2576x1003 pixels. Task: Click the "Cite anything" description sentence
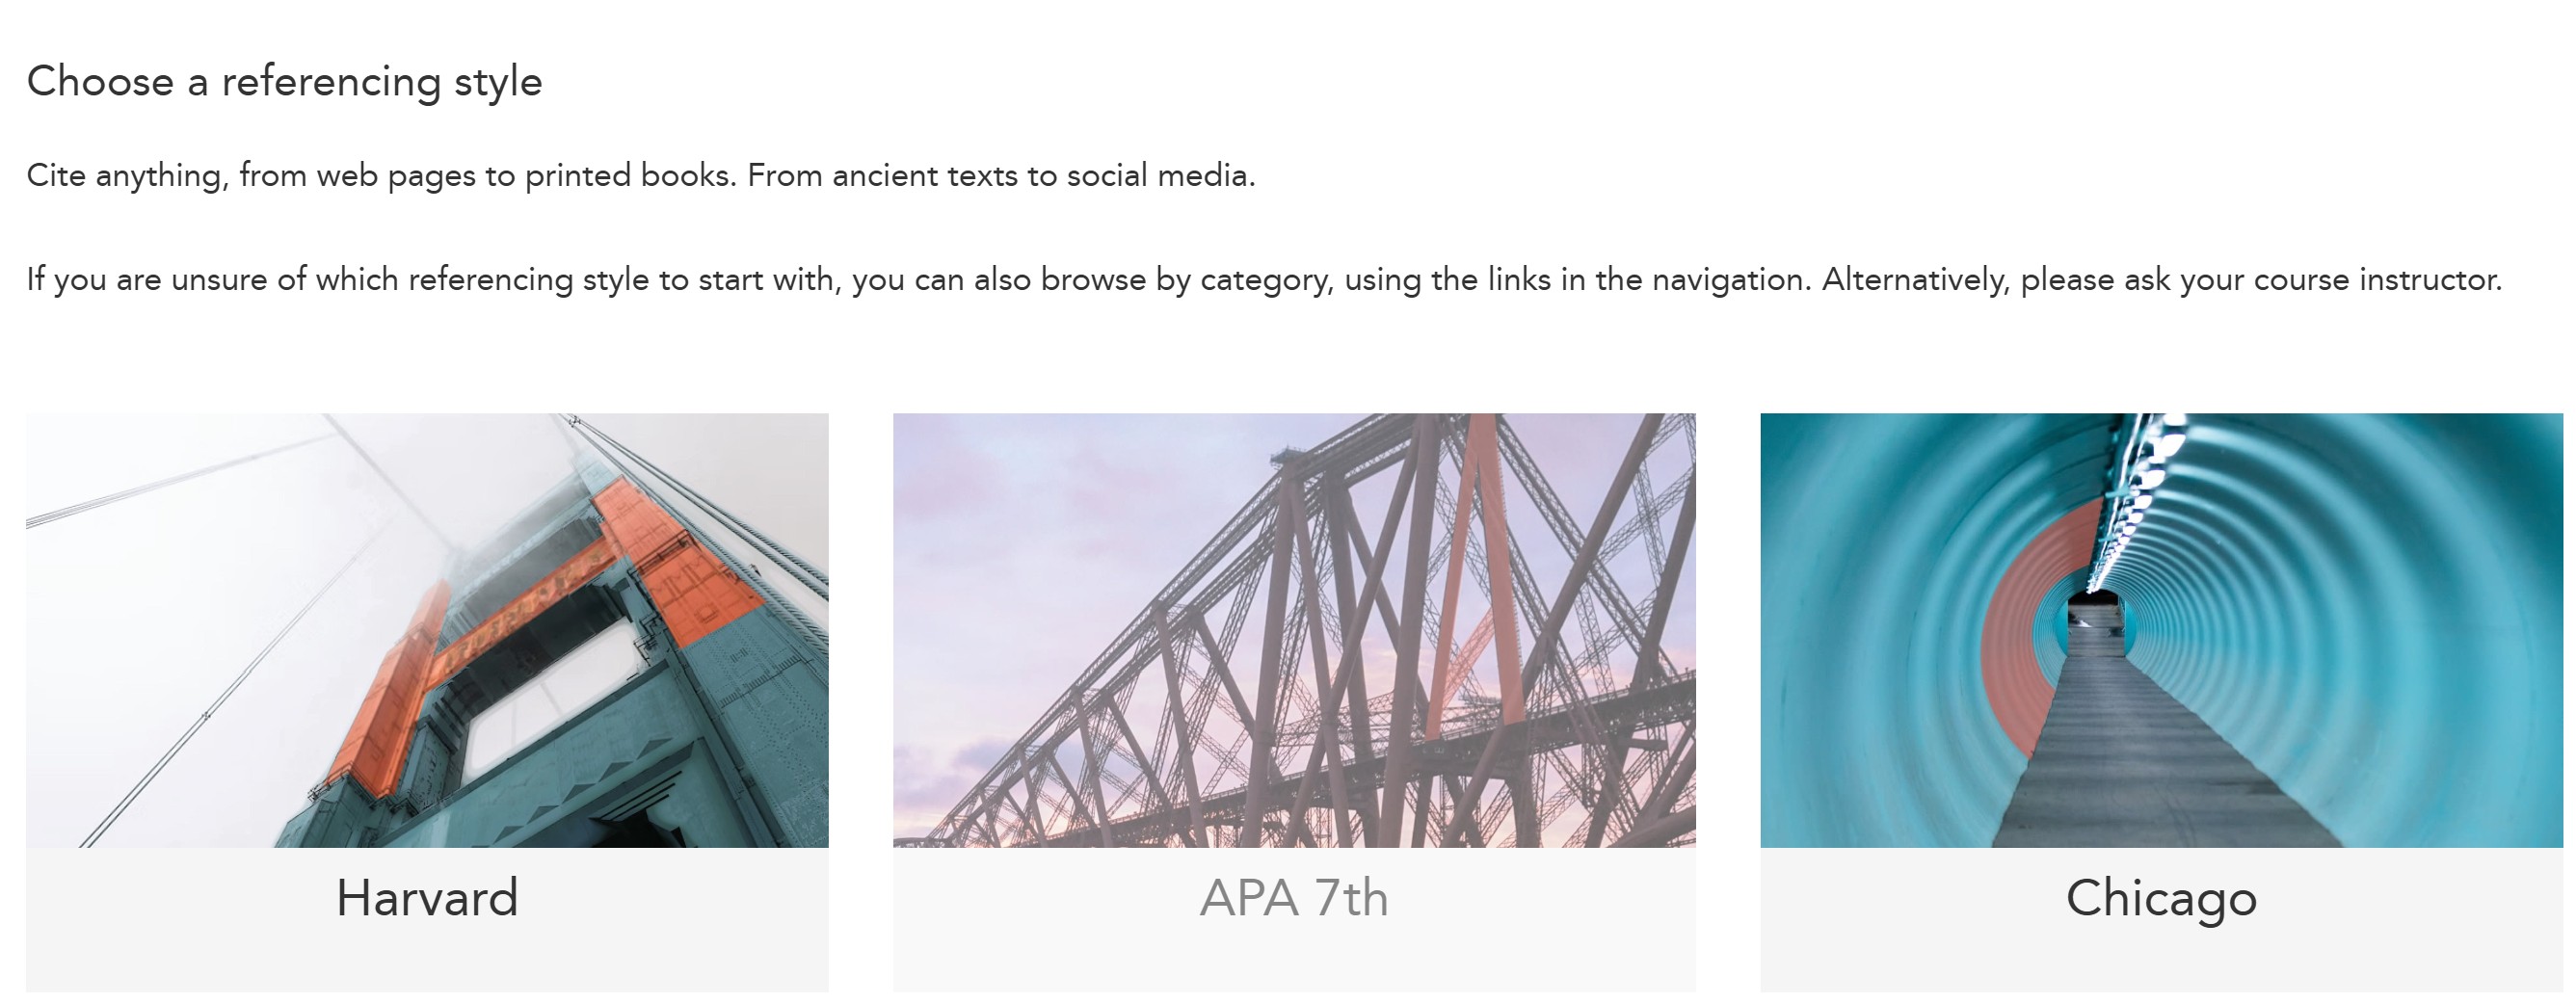click(x=641, y=176)
